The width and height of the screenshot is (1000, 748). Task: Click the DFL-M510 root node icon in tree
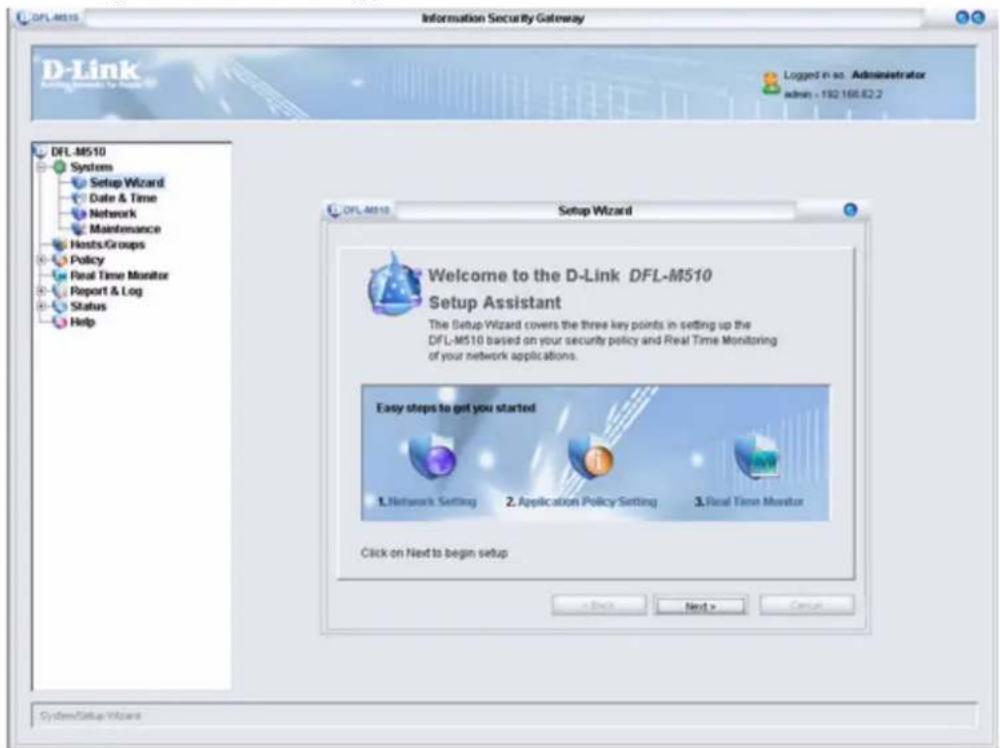tap(40, 152)
